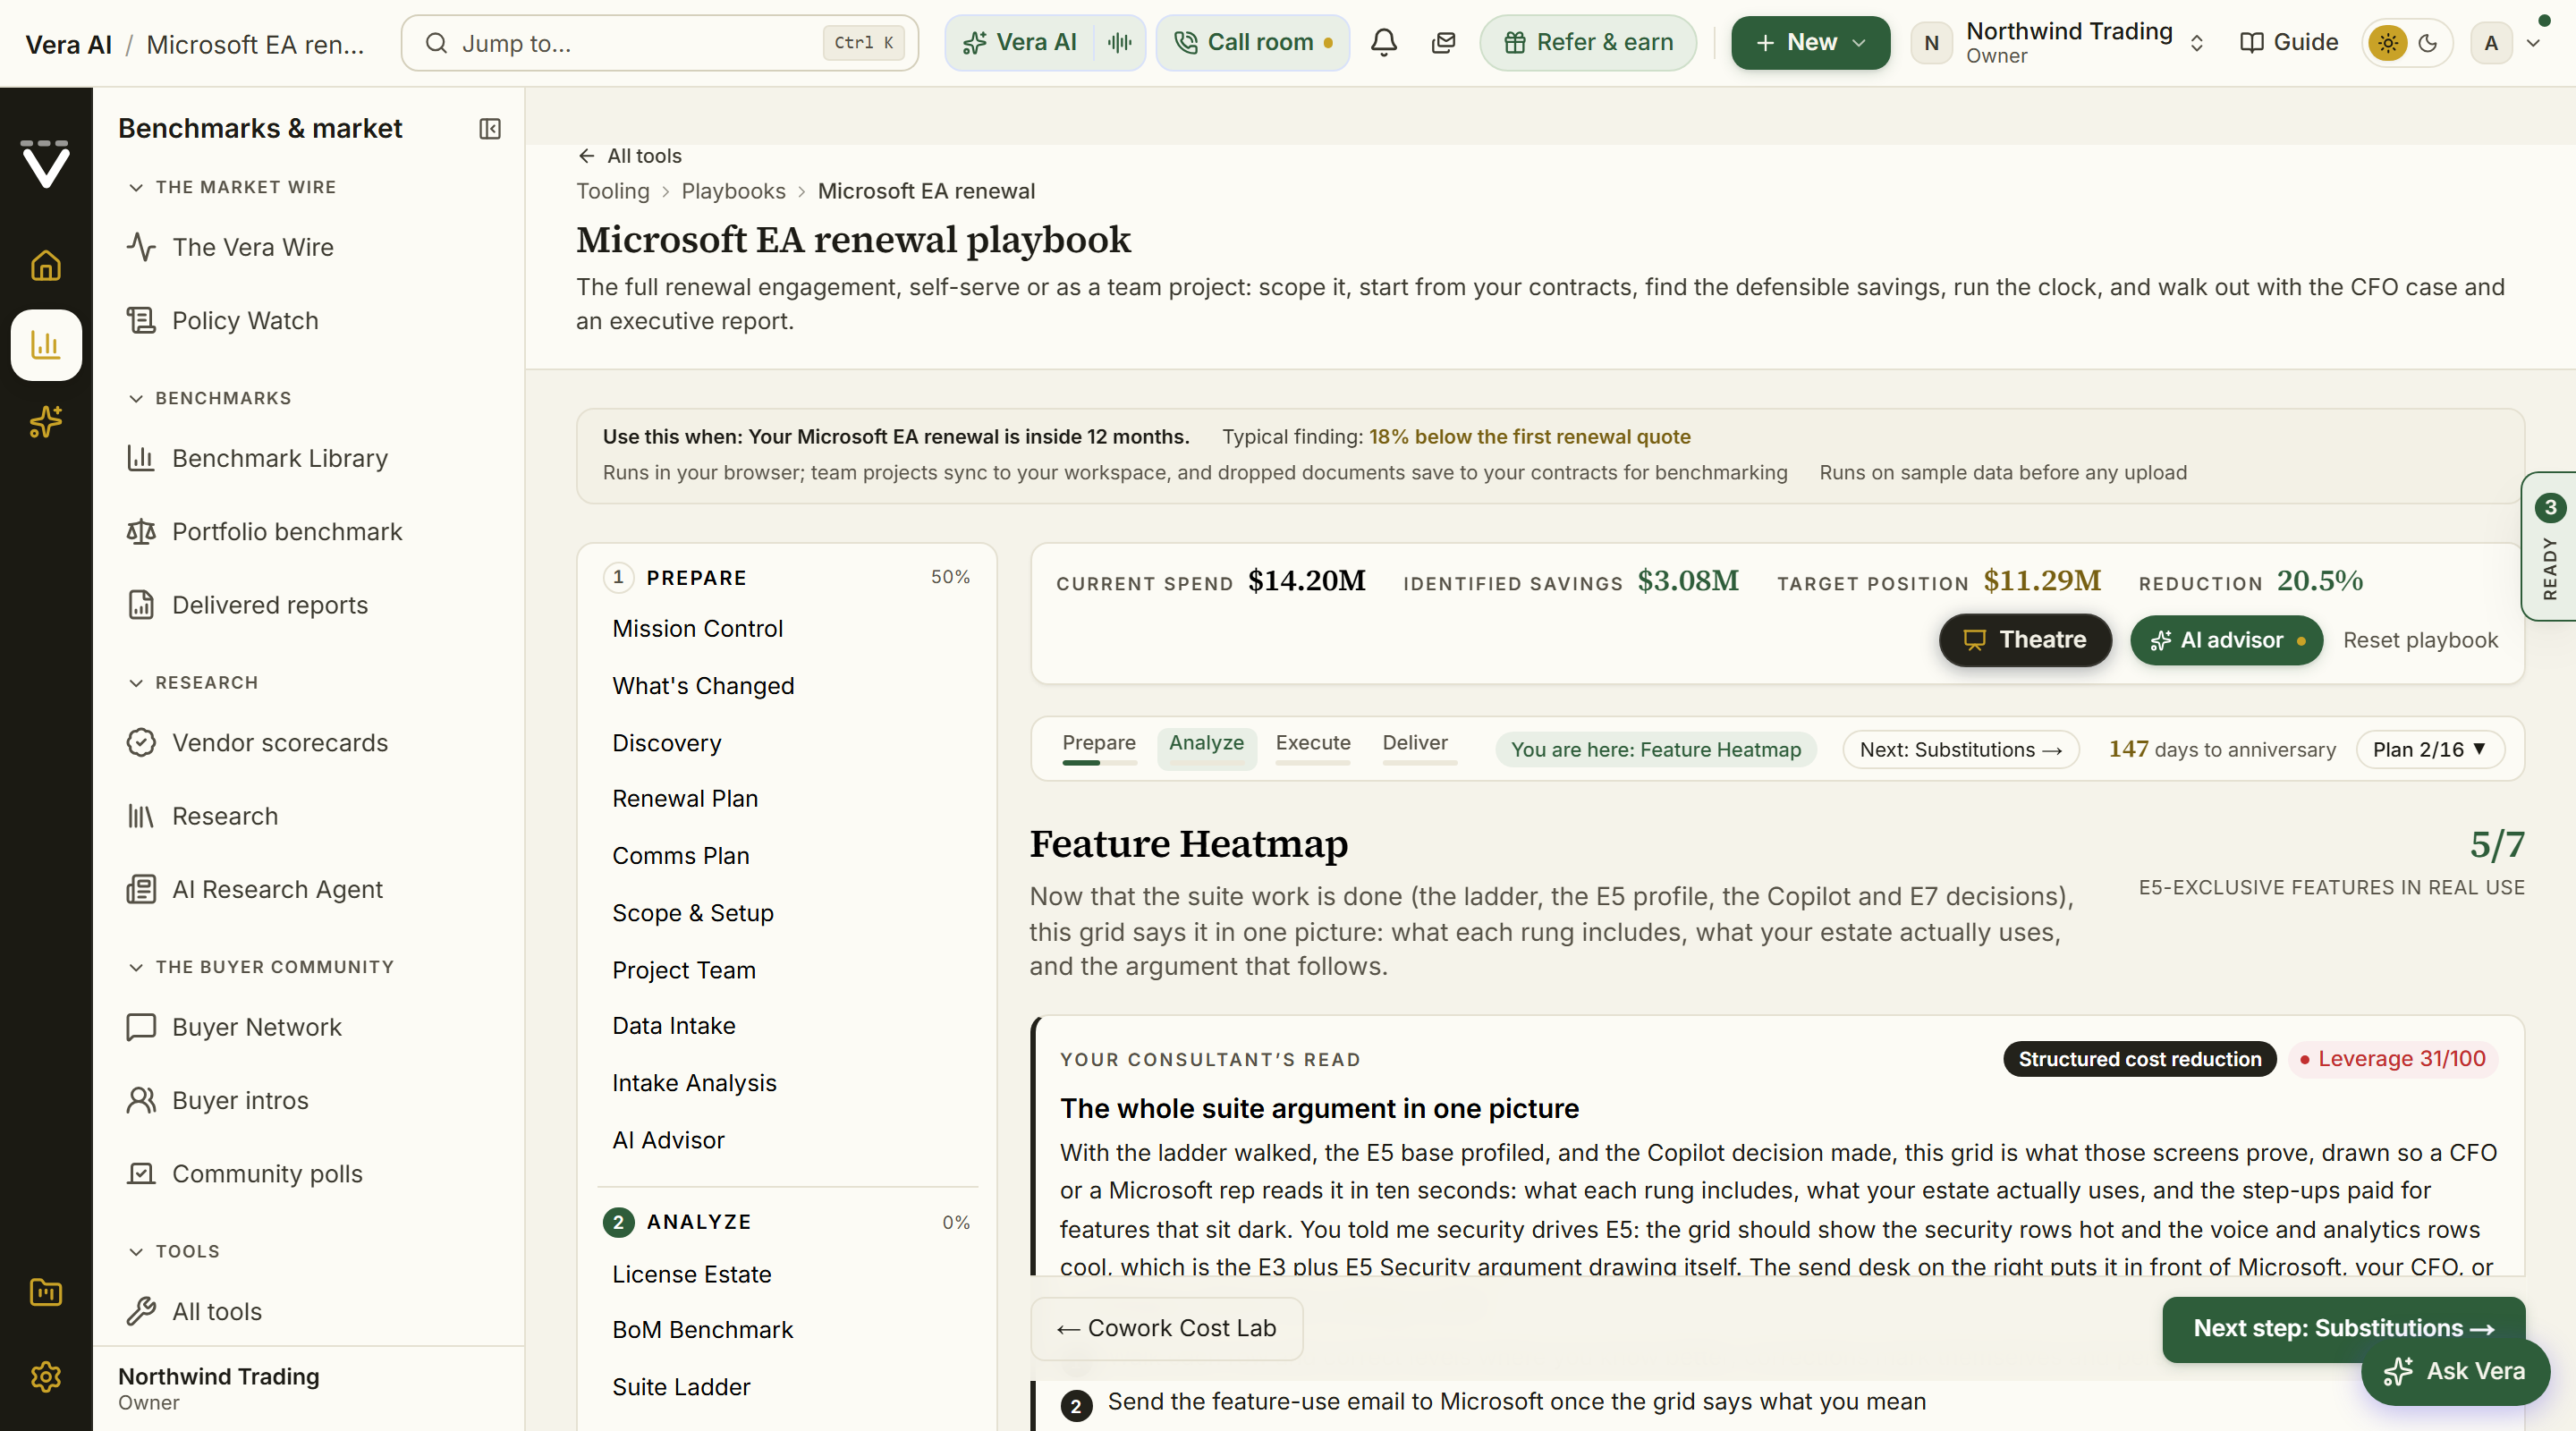Open Buyer intros people icon
Screen dimensions: 2576x1431
click(141, 1101)
